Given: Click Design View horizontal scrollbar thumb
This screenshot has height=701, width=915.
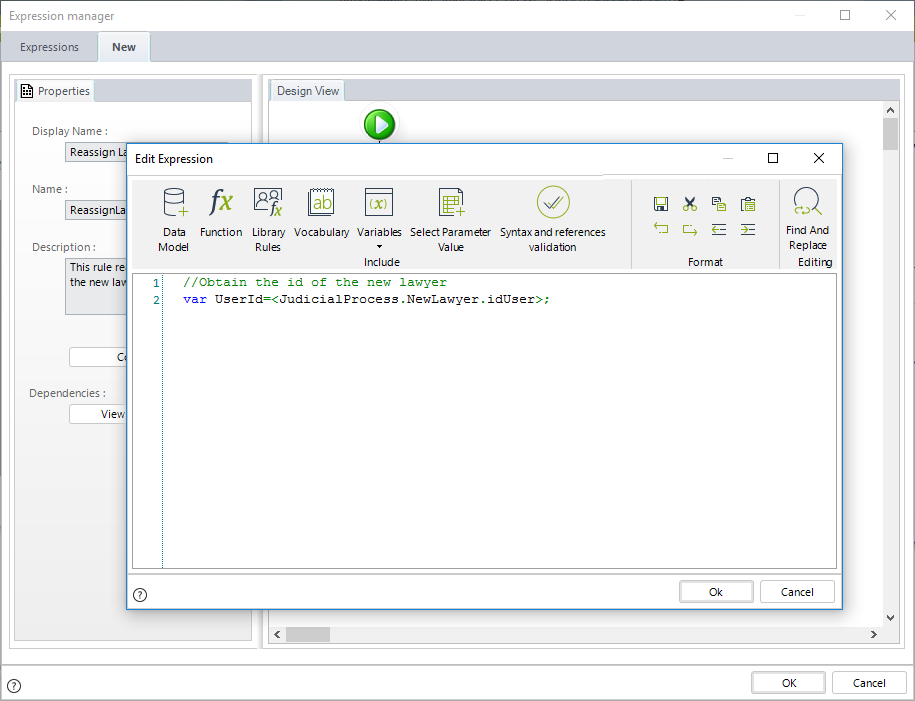Looking at the screenshot, I should [308, 634].
